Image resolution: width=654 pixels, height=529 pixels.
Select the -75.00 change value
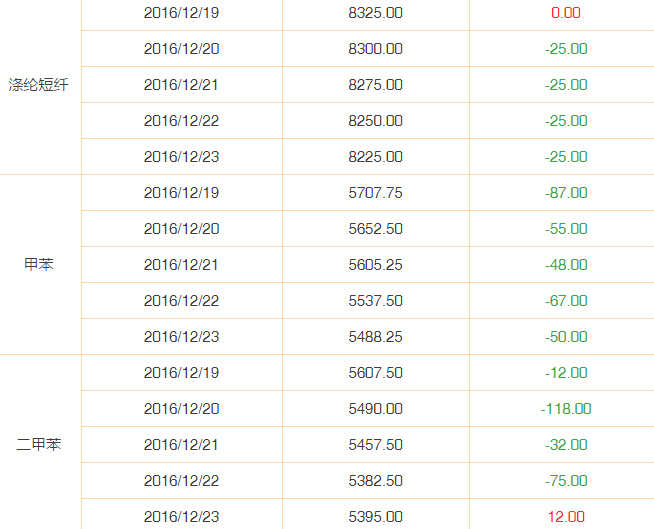point(566,481)
